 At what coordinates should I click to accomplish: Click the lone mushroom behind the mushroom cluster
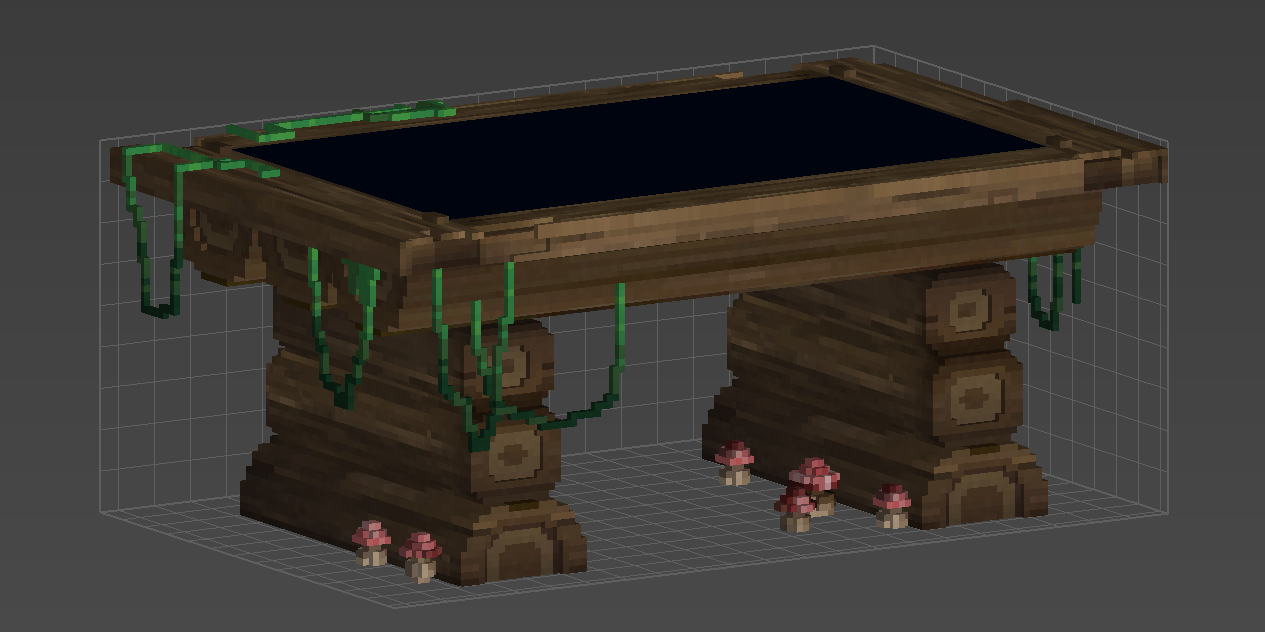pyautogui.click(x=735, y=463)
